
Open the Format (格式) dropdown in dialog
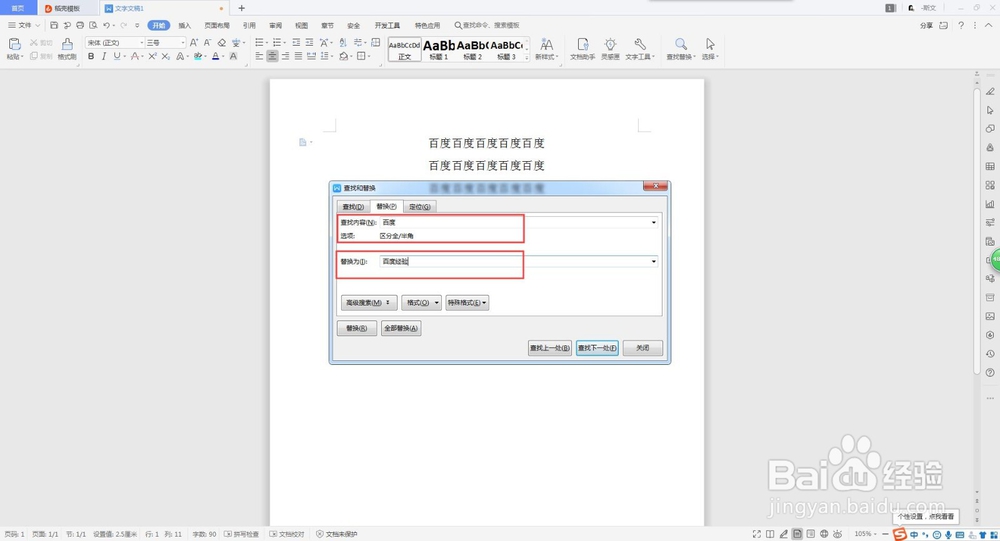(421, 302)
